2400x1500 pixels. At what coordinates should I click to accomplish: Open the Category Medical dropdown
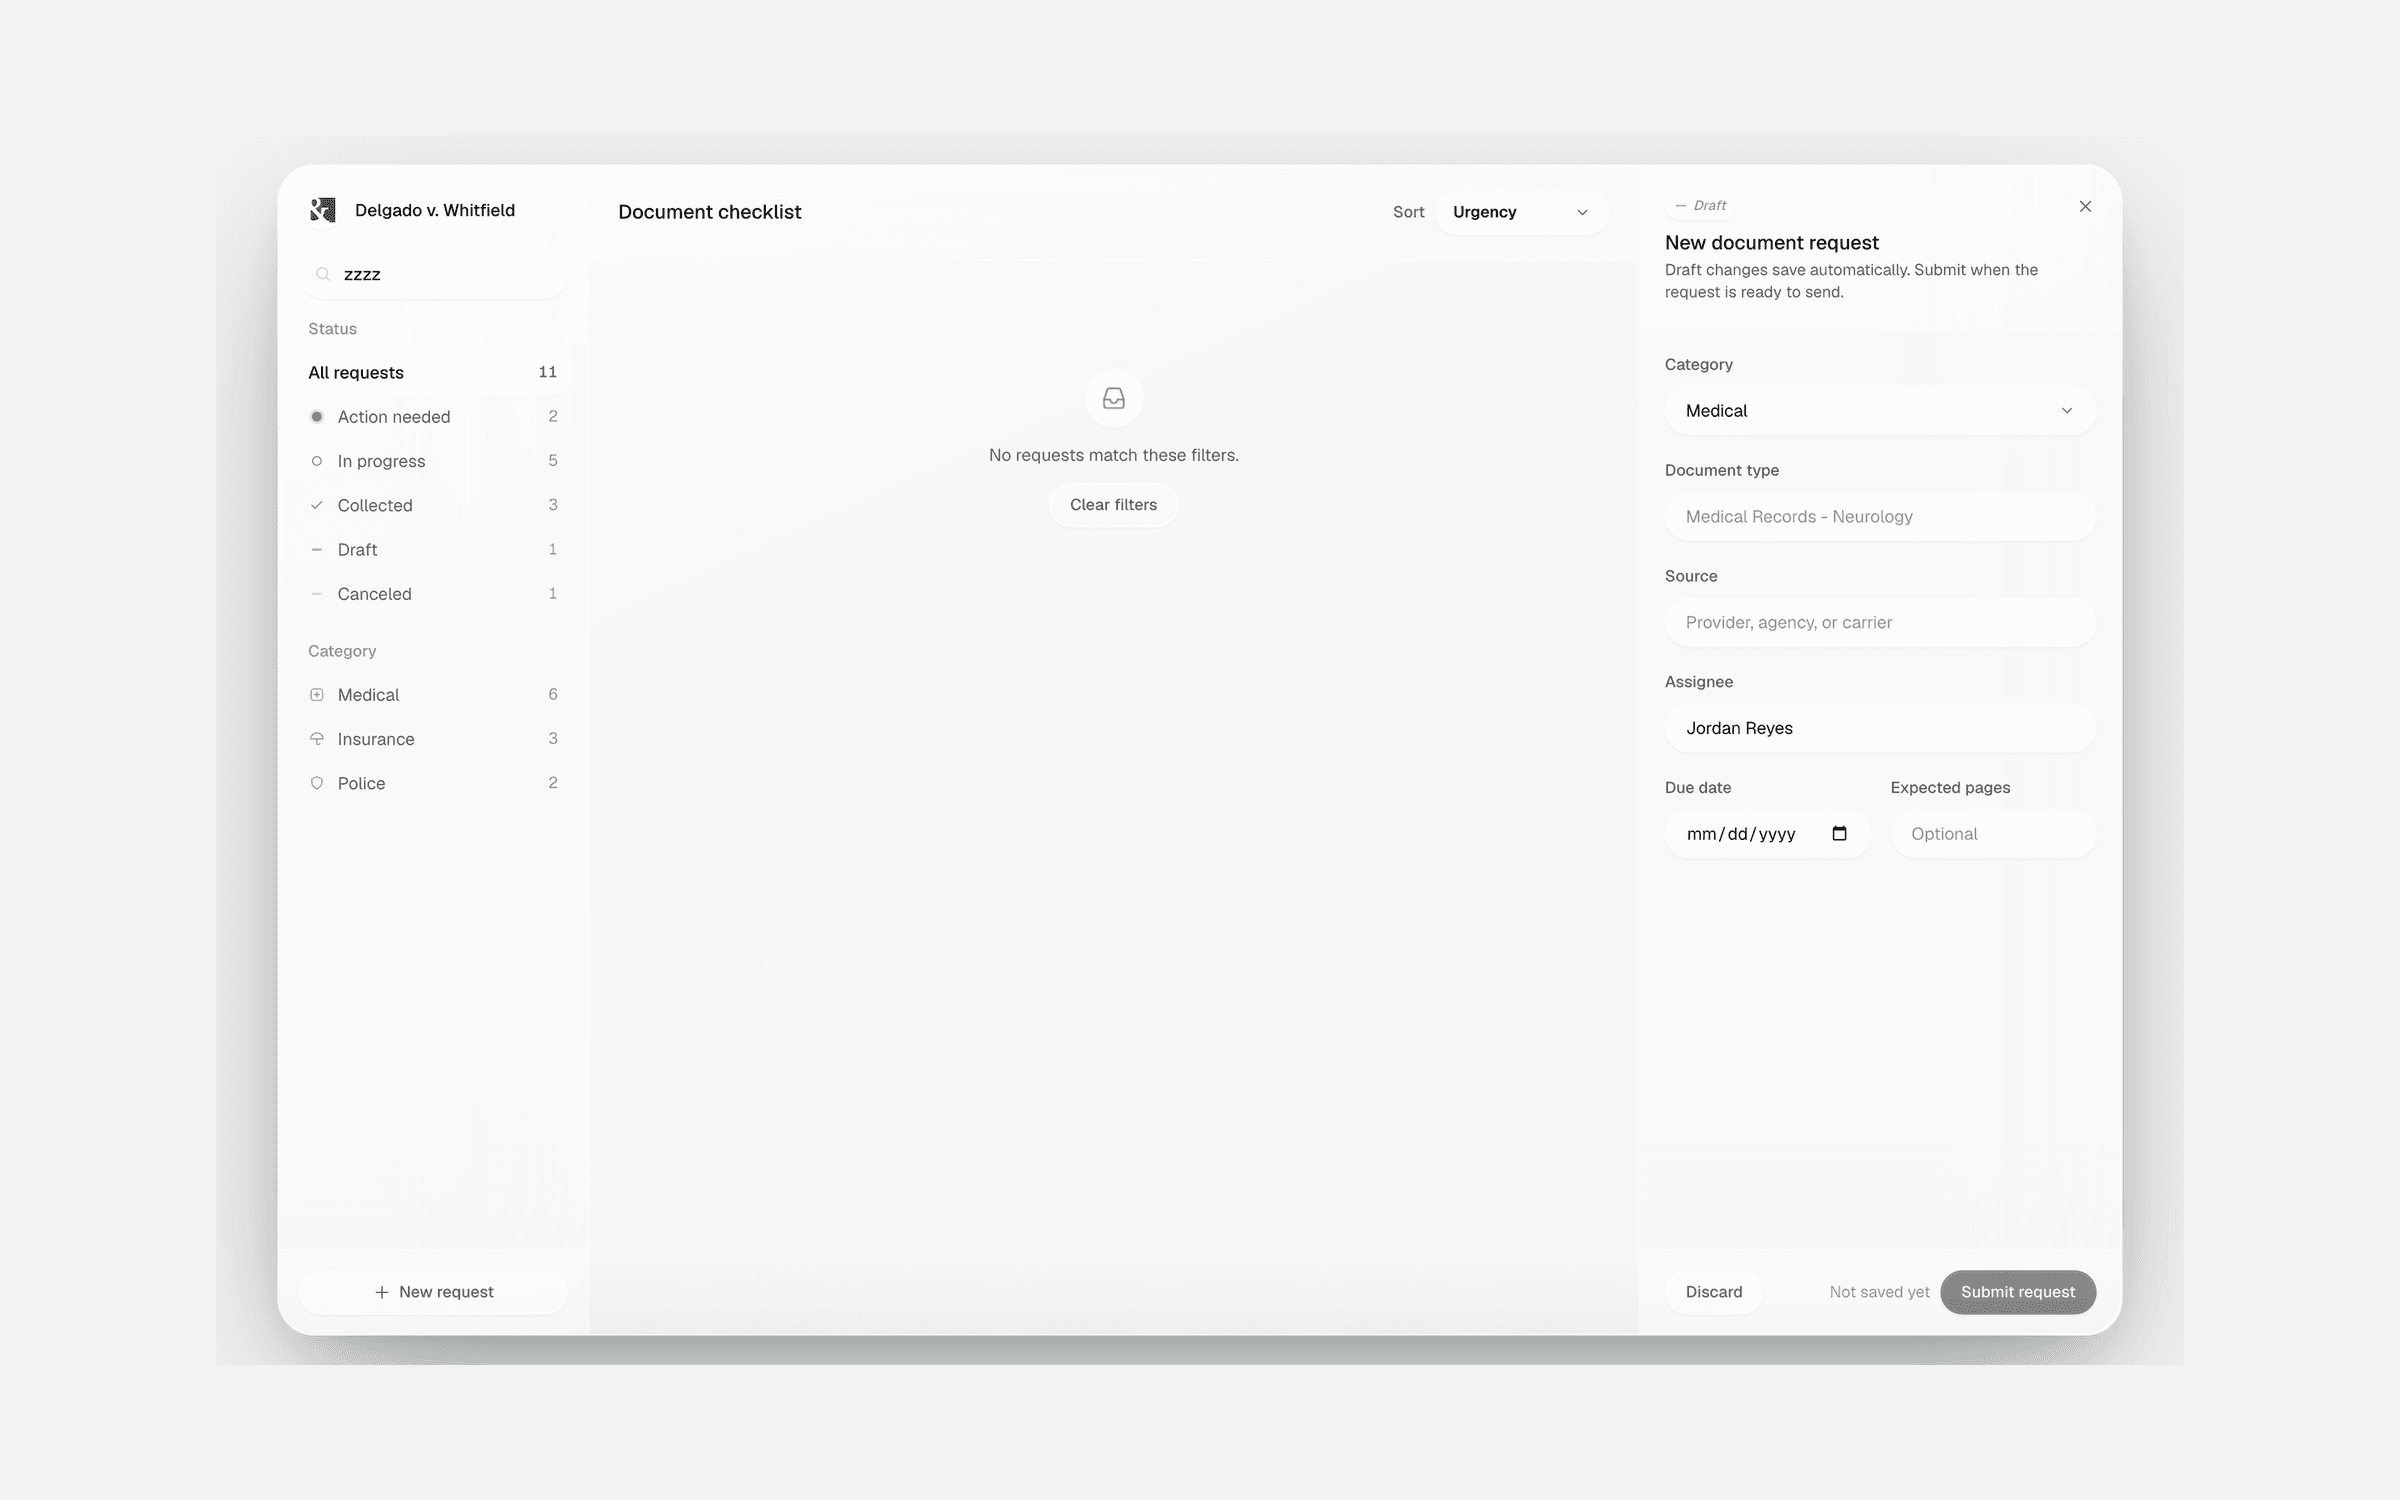pyautogui.click(x=1880, y=411)
